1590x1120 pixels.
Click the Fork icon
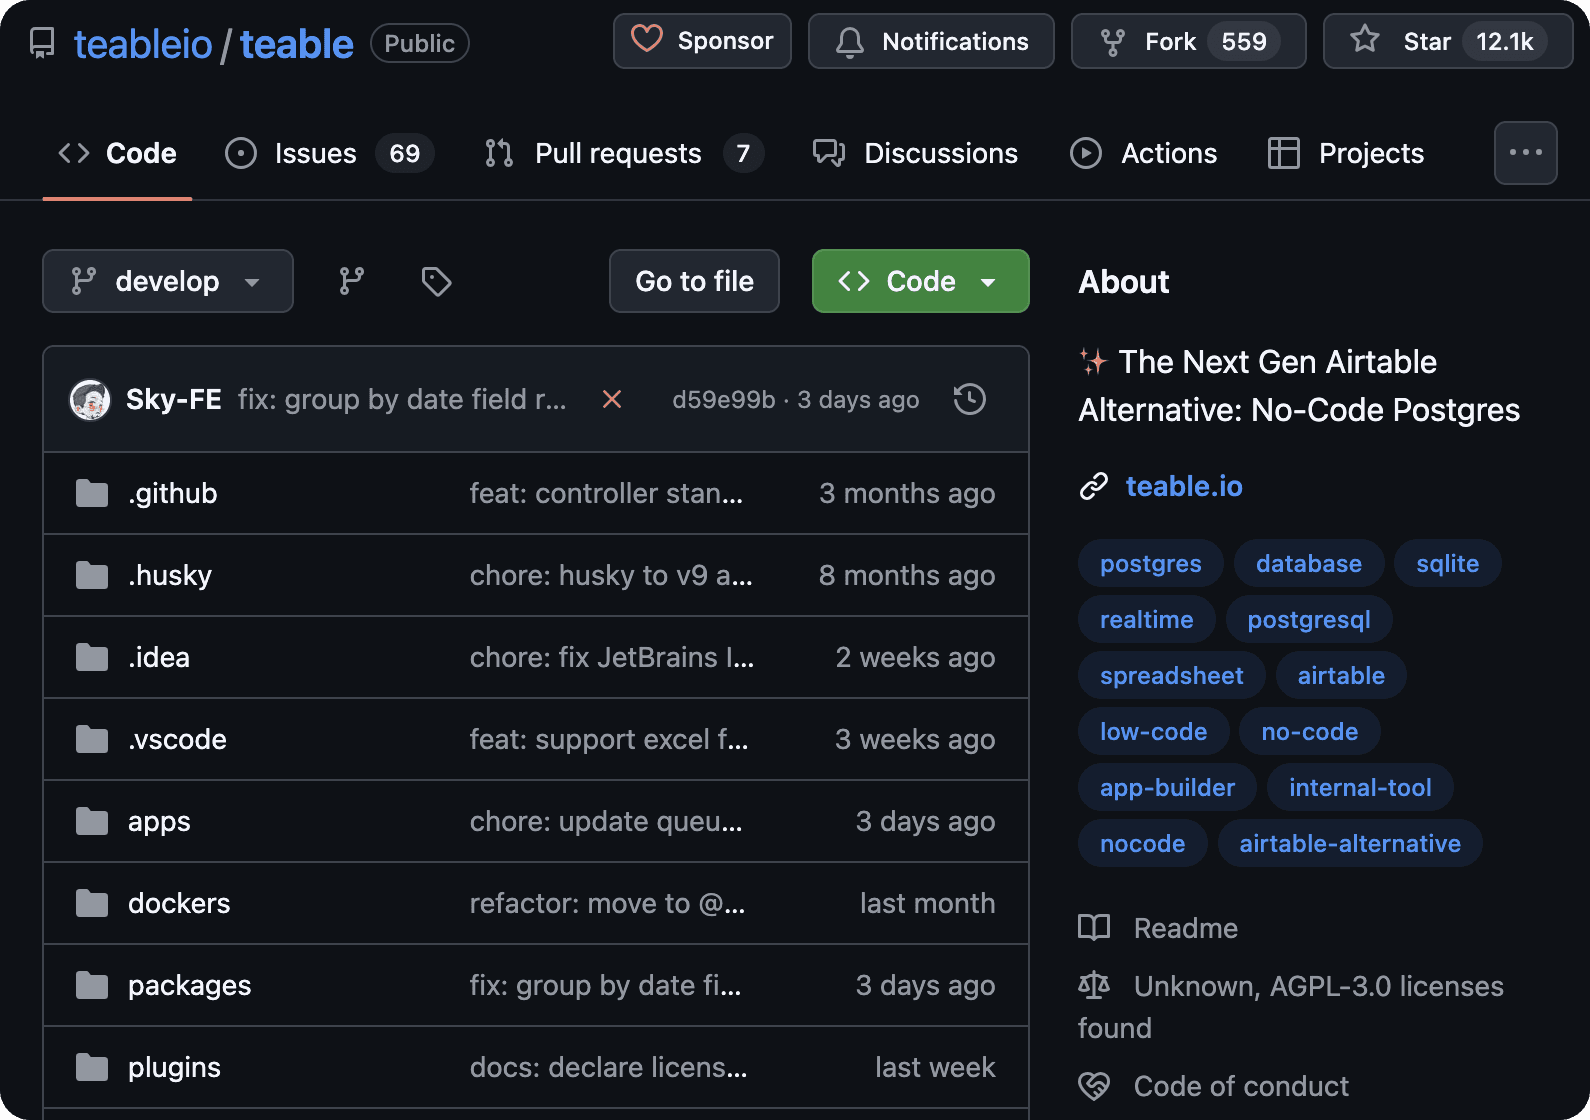1112,42
